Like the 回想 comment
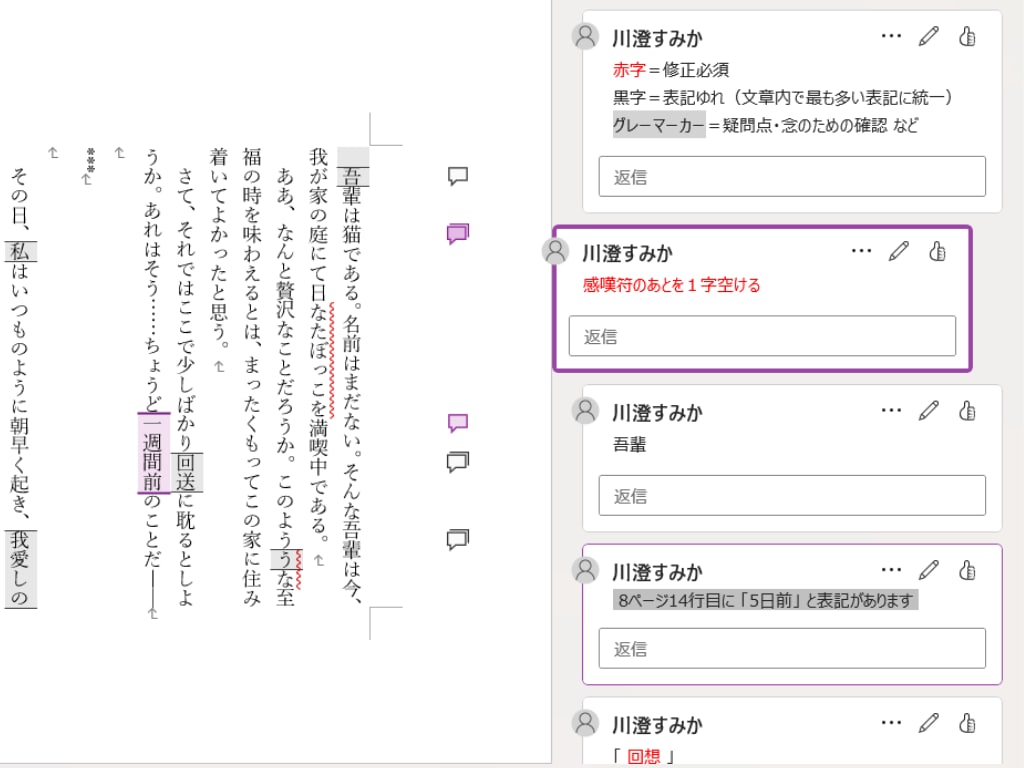The height and width of the screenshot is (768, 1024). point(967,723)
